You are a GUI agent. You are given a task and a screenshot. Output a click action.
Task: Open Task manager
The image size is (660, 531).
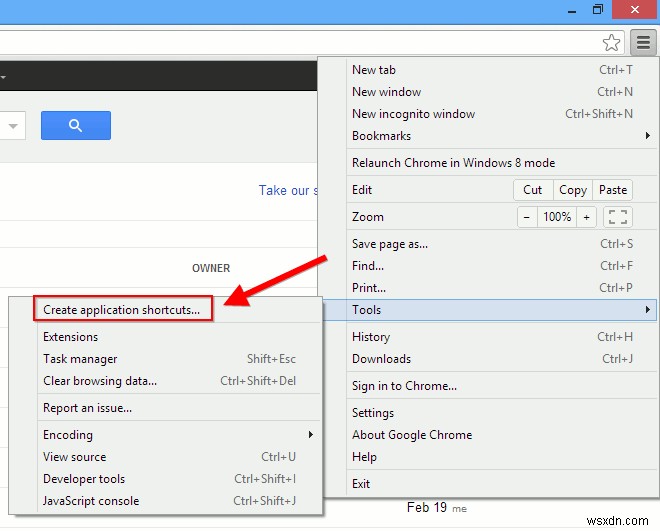pos(179,359)
